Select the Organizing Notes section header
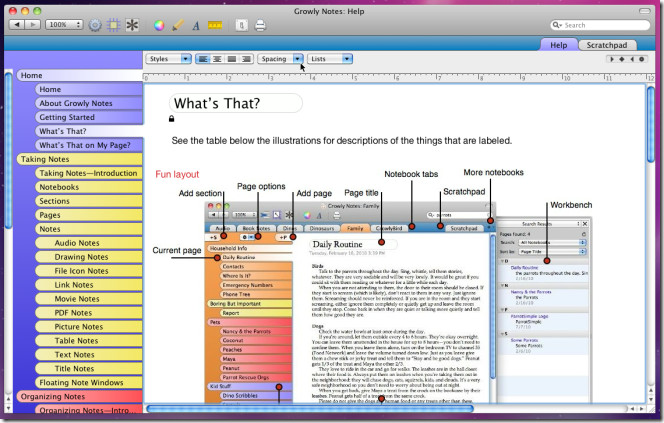 80,397
